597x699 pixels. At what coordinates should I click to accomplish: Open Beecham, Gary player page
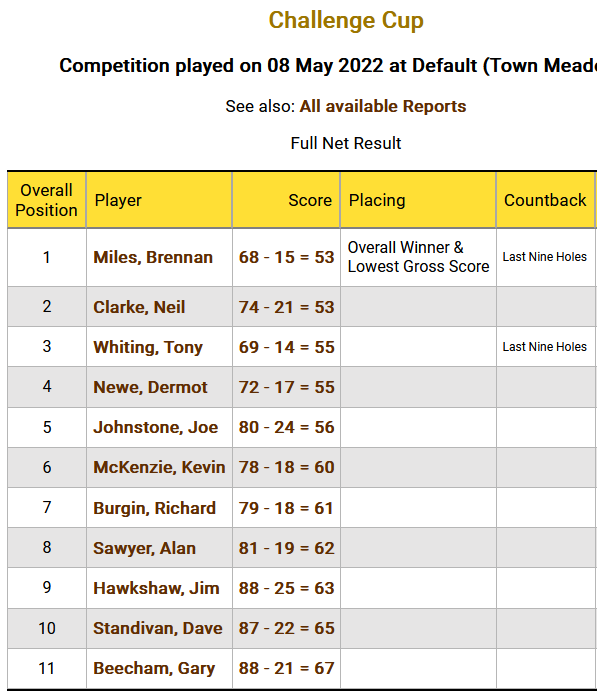pyautogui.click(x=154, y=668)
